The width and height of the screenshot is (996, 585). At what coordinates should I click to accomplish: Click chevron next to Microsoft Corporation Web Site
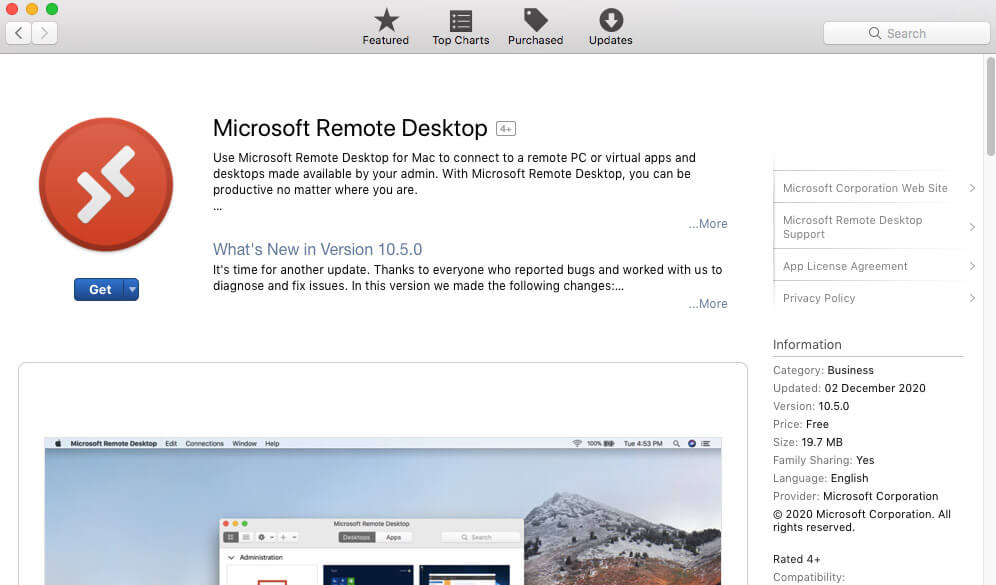972,188
